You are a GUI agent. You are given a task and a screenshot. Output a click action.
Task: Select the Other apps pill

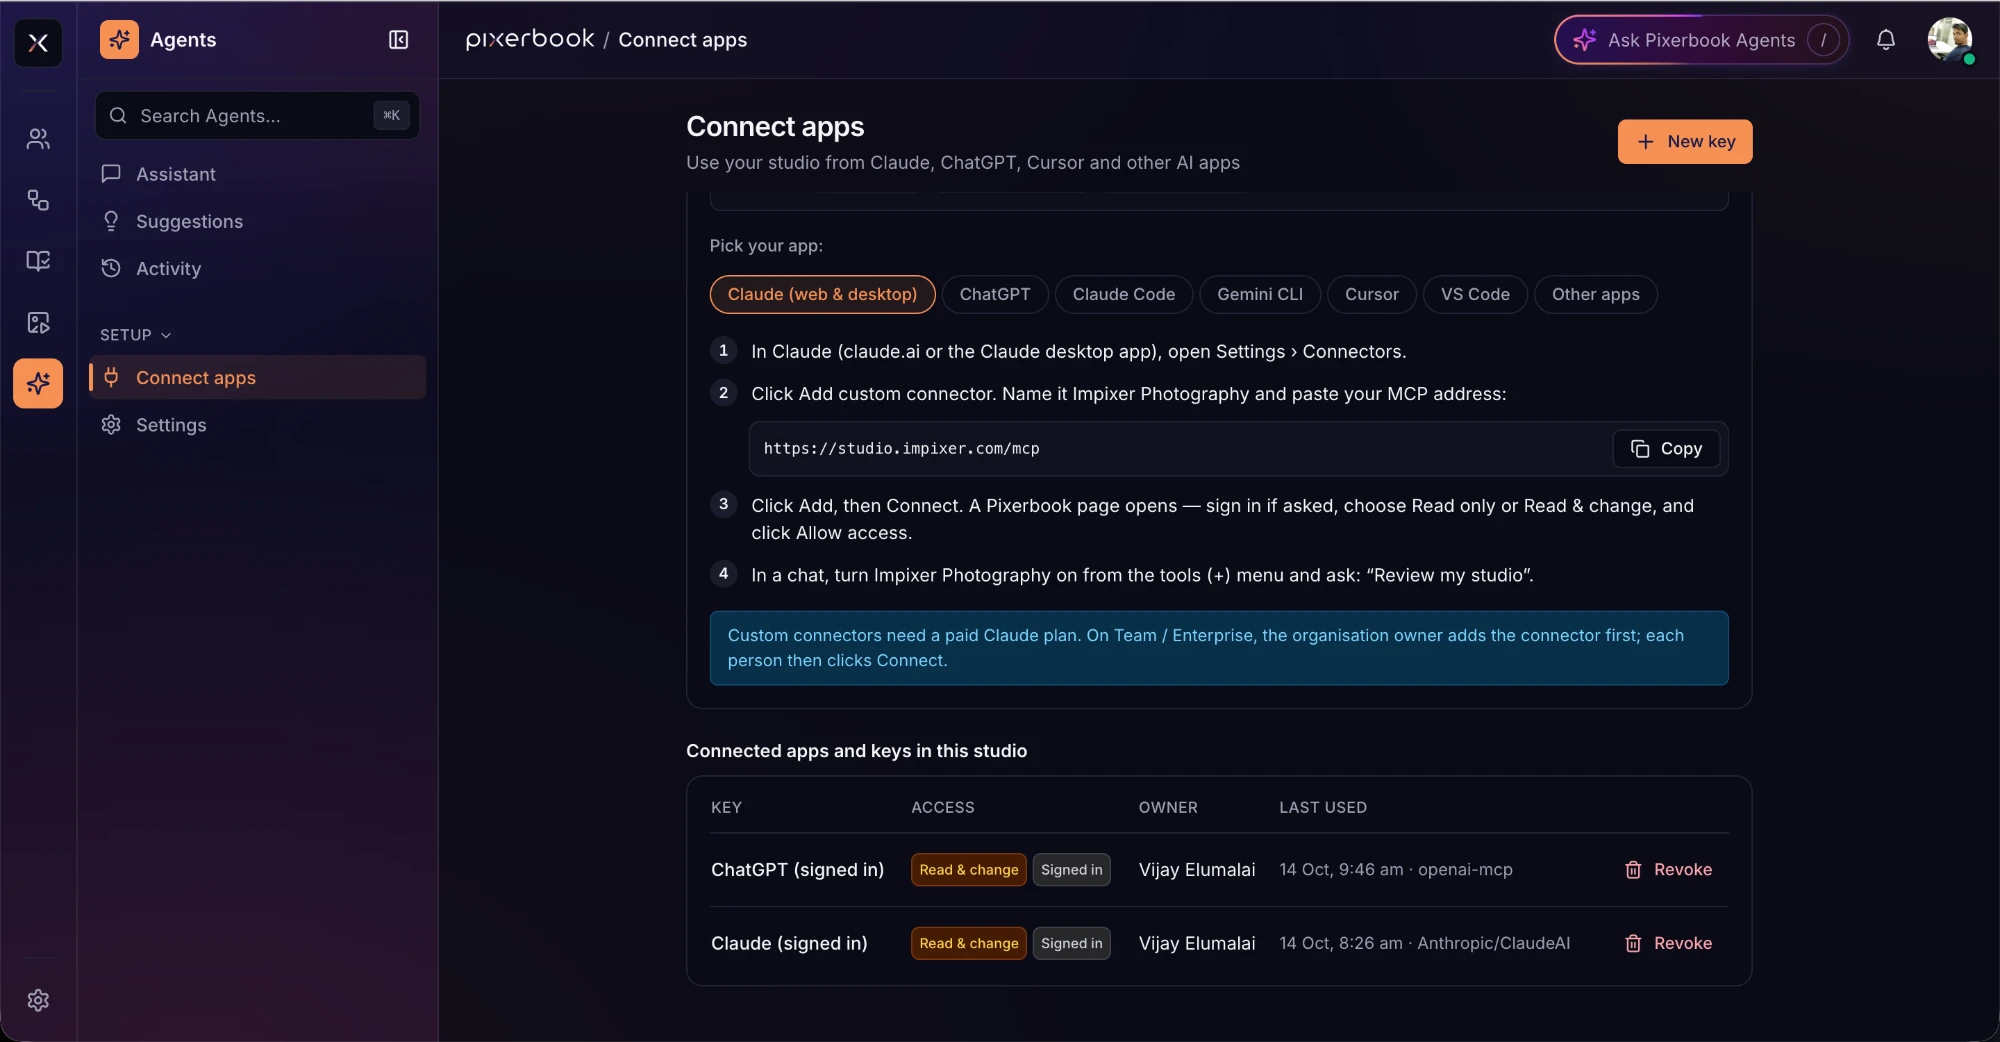coord(1596,294)
